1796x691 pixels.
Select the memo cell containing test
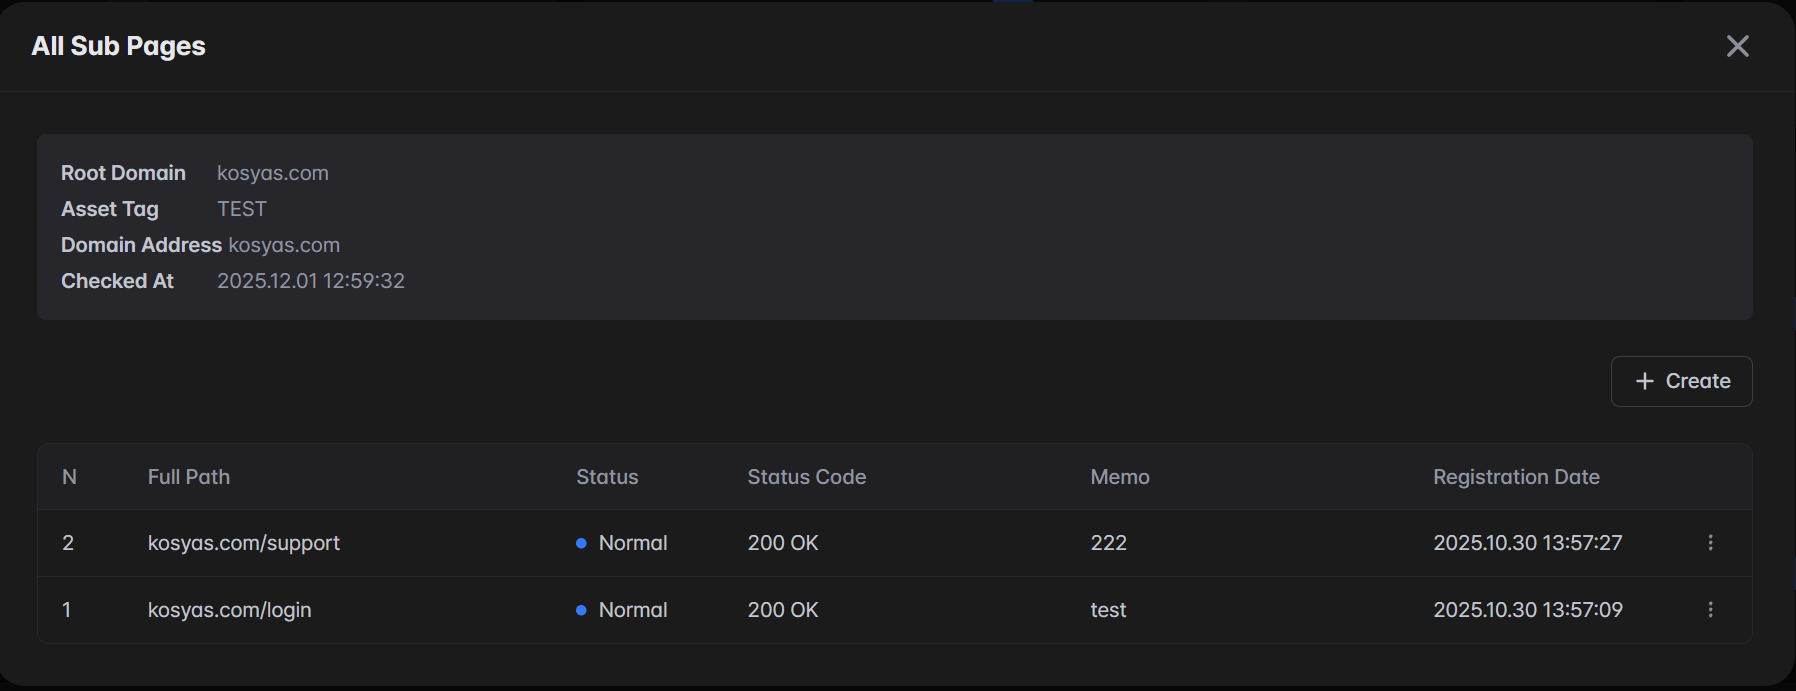coord(1108,610)
